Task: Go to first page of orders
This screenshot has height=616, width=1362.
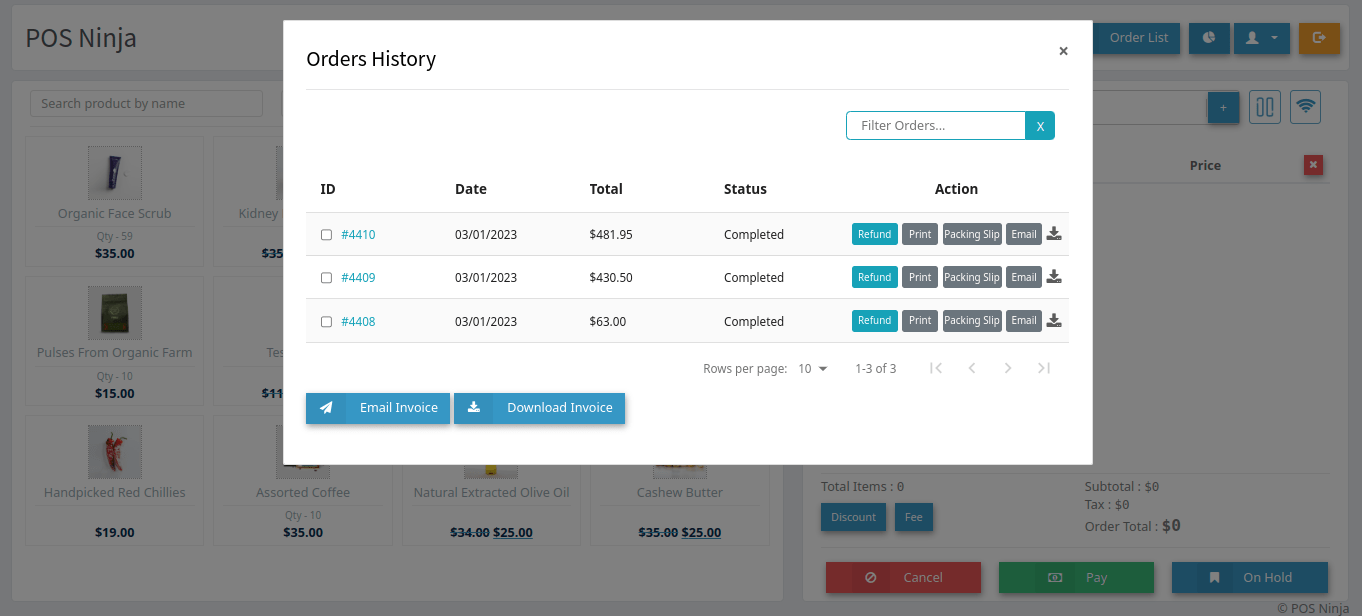Action: coord(936,369)
